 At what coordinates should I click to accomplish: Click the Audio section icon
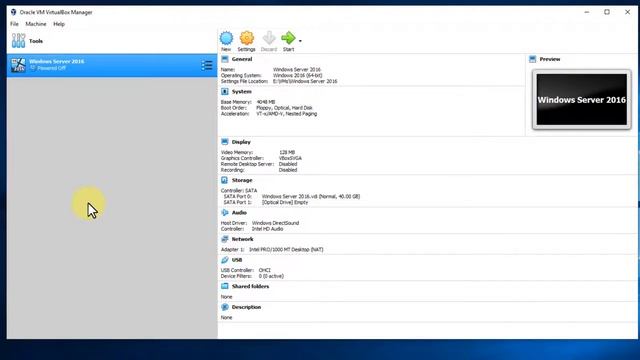tap(224, 213)
